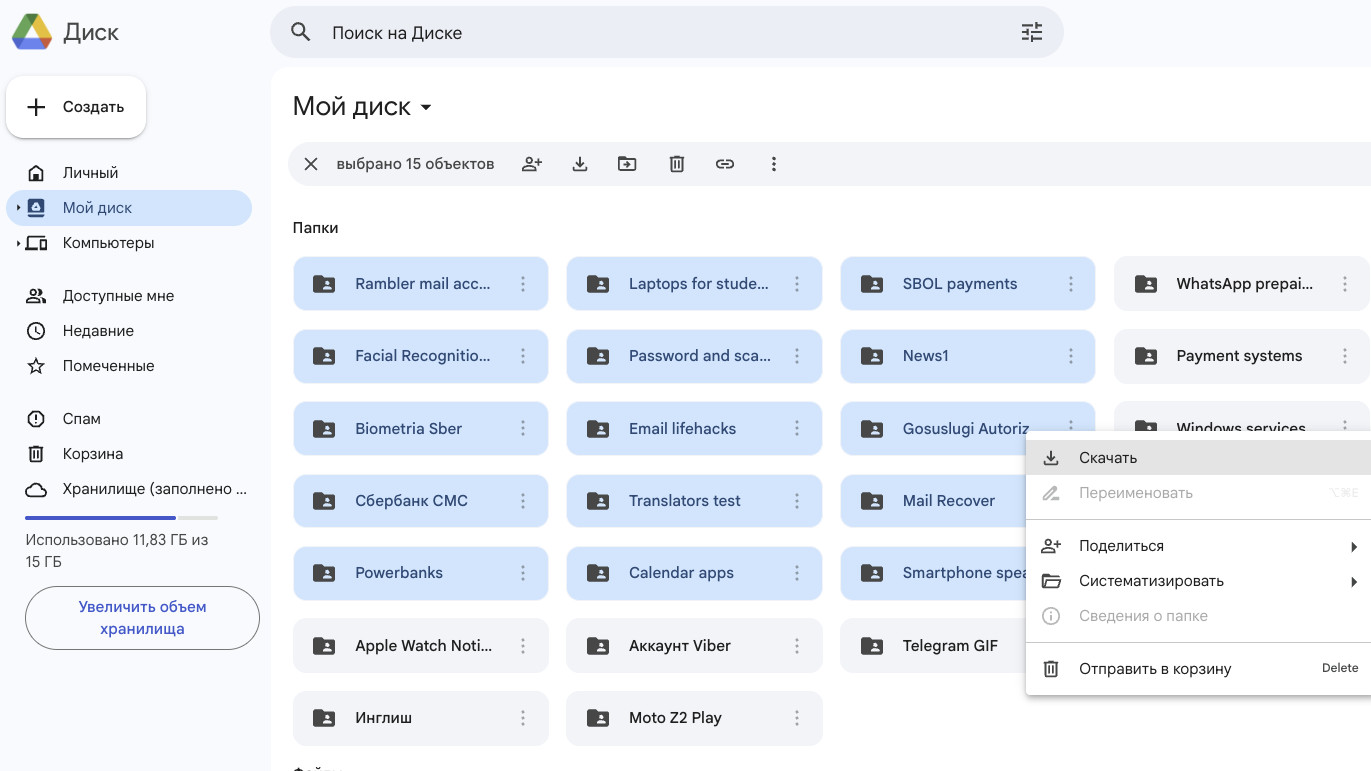Click the Google Drive logo
The image size is (1371, 771).
coord(32,32)
